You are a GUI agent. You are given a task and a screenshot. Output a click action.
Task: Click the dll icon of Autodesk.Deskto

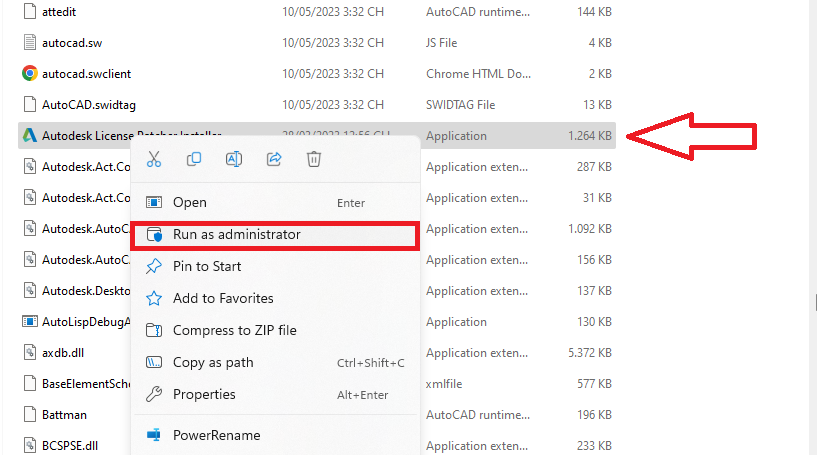[x=30, y=291]
